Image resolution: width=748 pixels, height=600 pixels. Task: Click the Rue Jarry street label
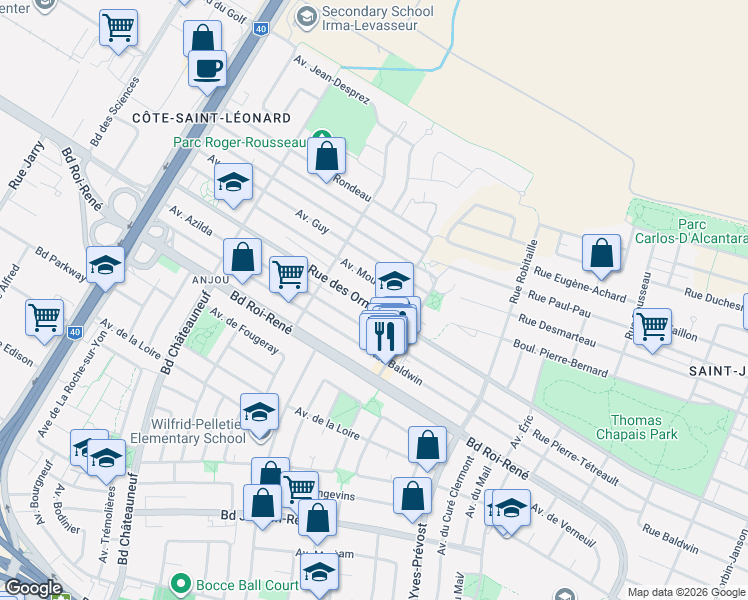tap(26, 165)
